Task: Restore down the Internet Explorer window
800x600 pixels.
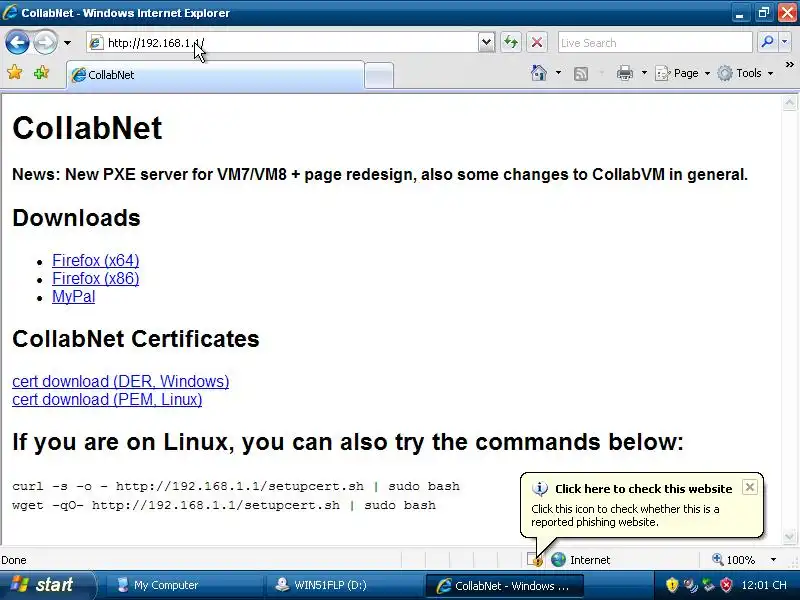Action: (x=763, y=13)
